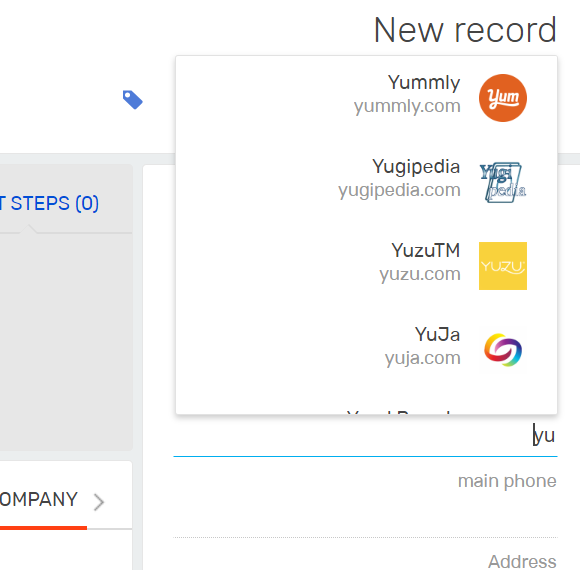
Task: Click the colorful YuJa swirl logo
Action: point(503,350)
